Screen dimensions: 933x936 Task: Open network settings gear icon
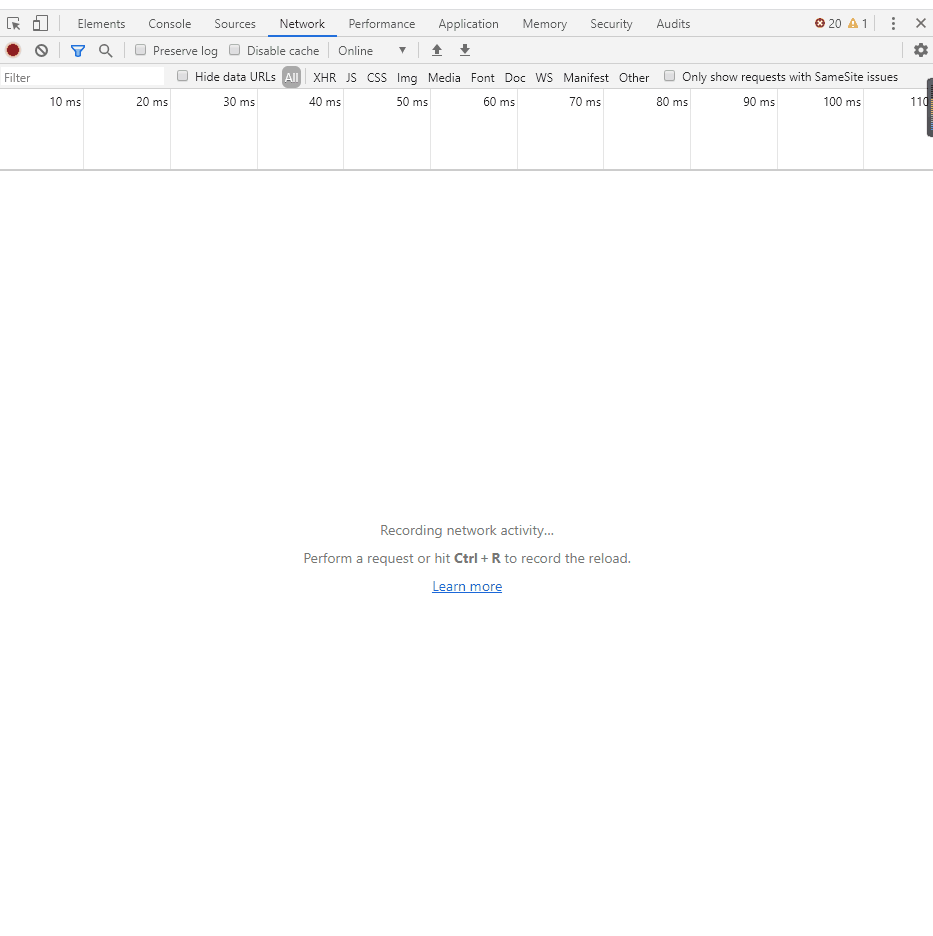coord(921,51)
